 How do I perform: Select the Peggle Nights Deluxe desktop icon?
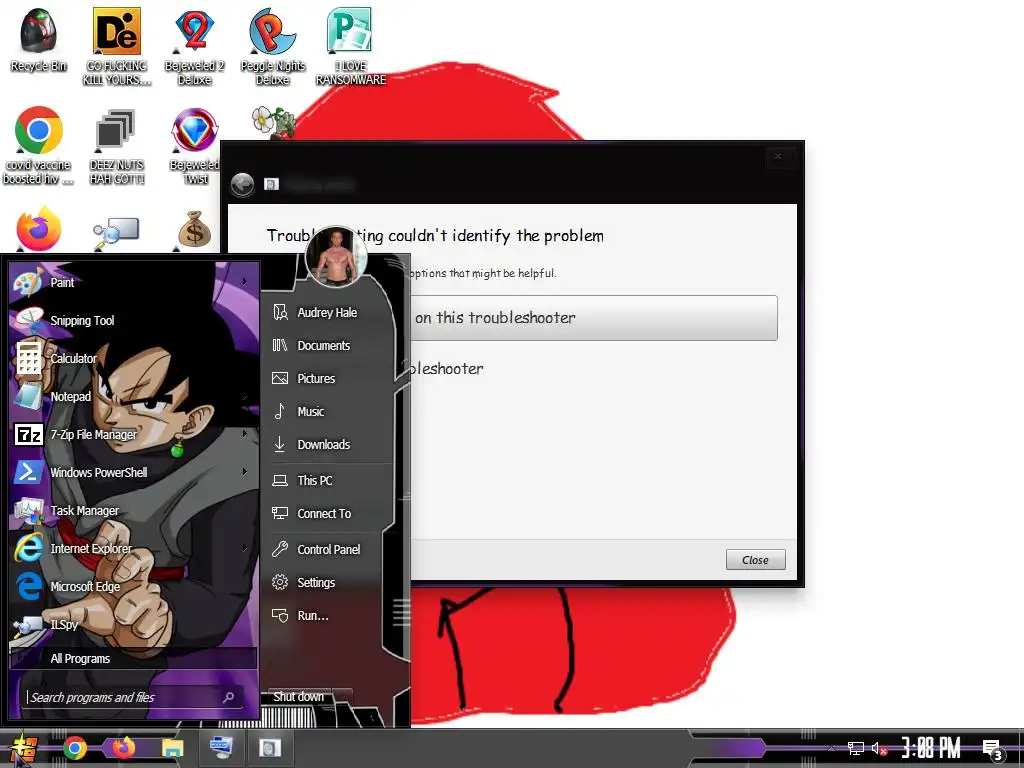click(x=272, y=46)
